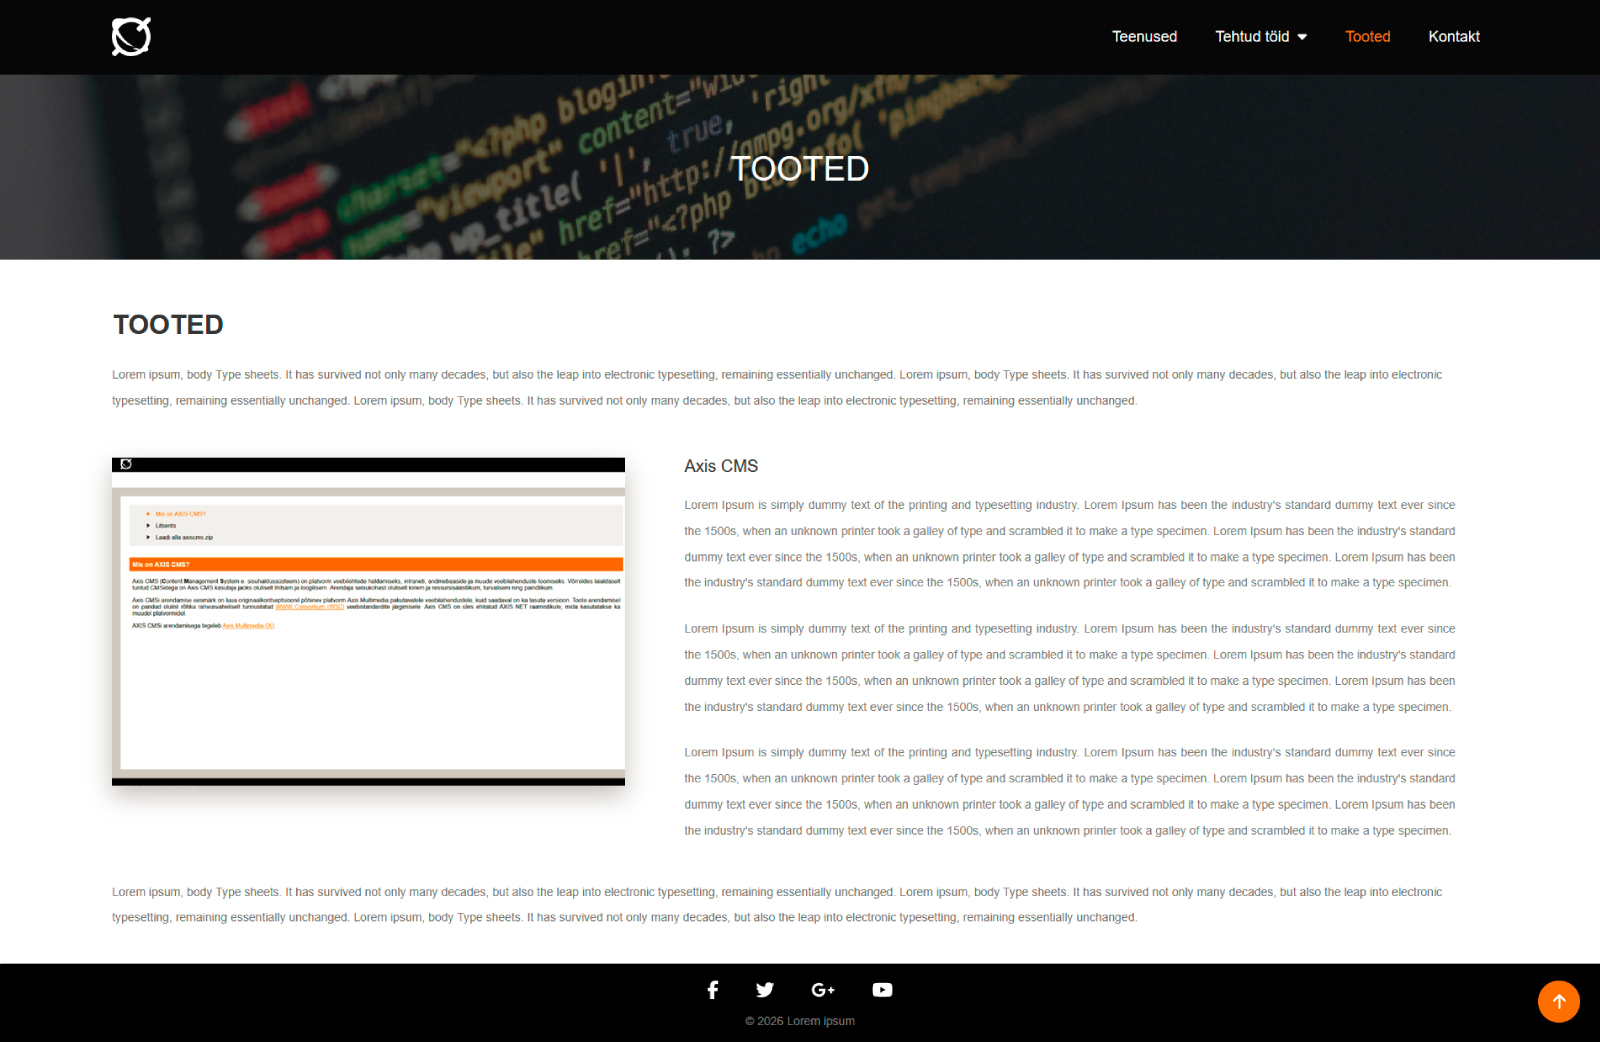
Task: Go to the Kontakt page
Action: [x=1454, y=37]
